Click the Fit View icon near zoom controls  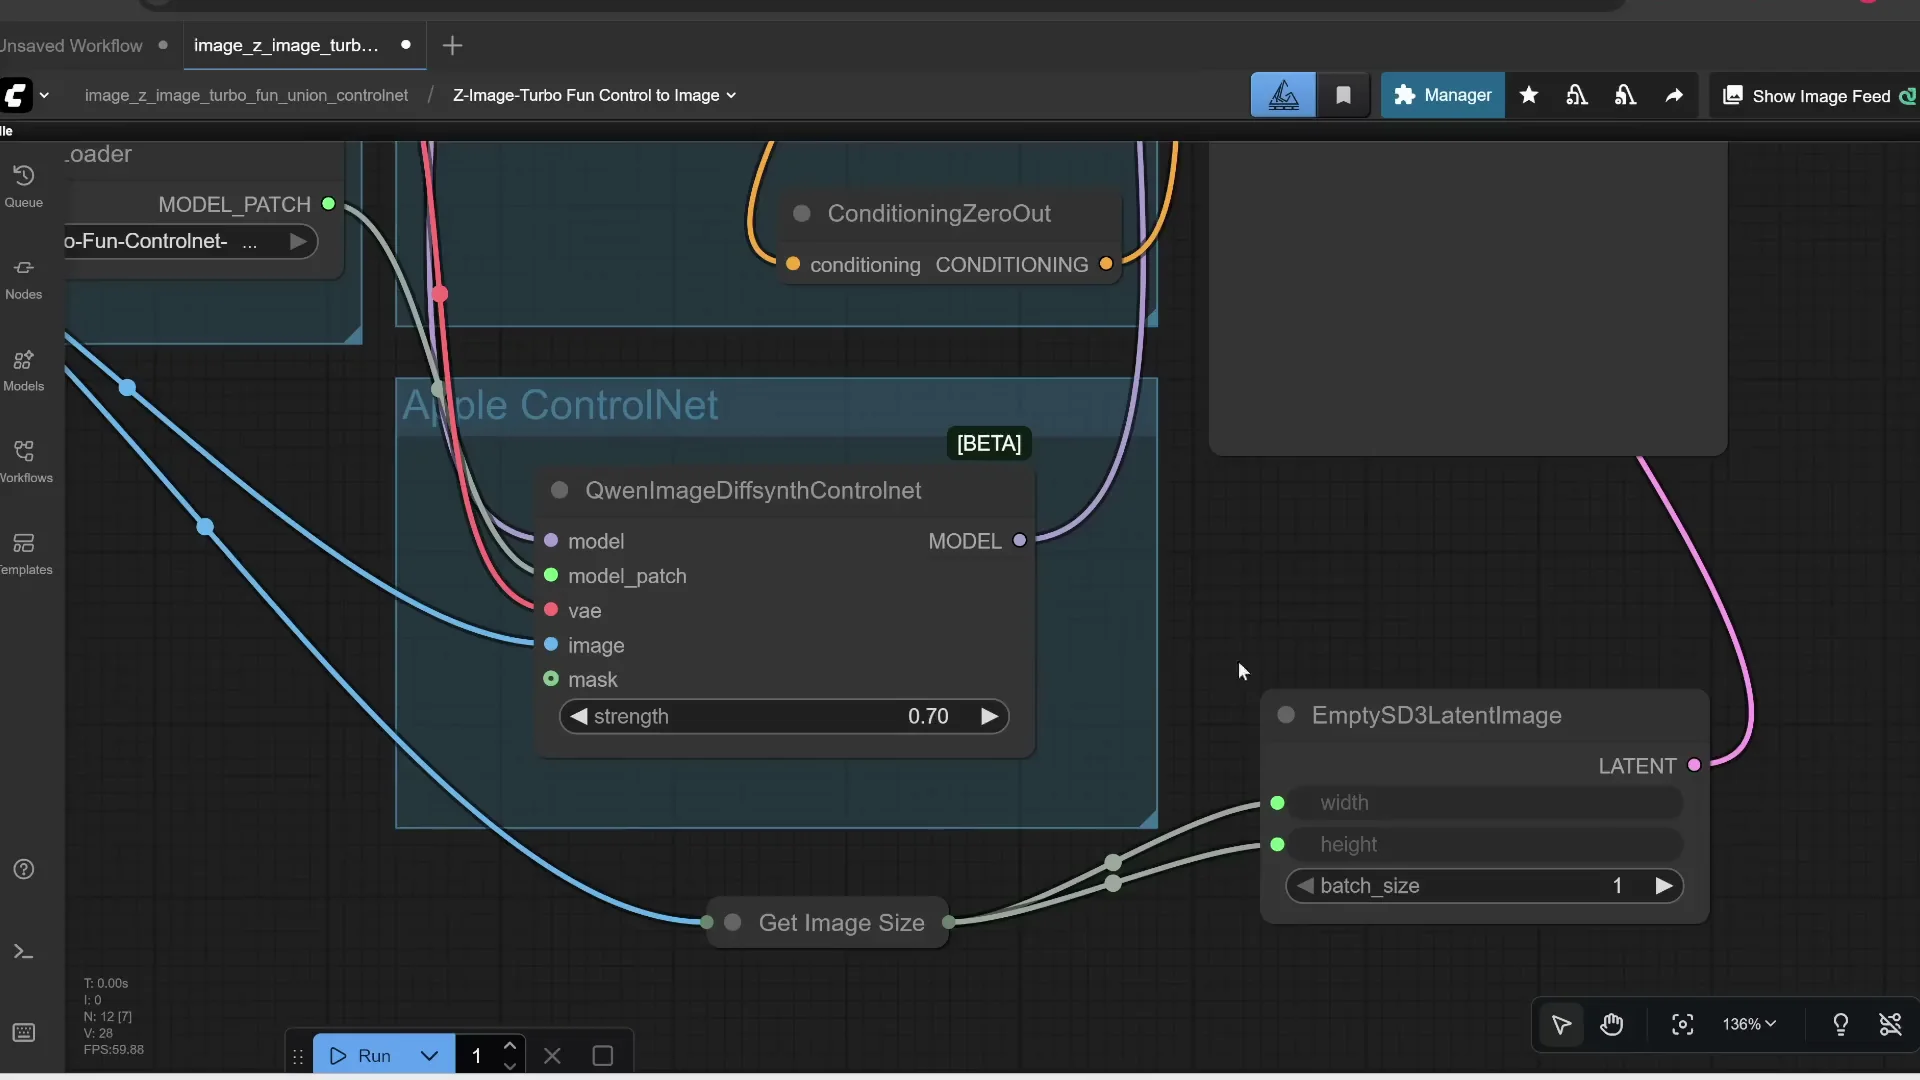[1682, 1024]
